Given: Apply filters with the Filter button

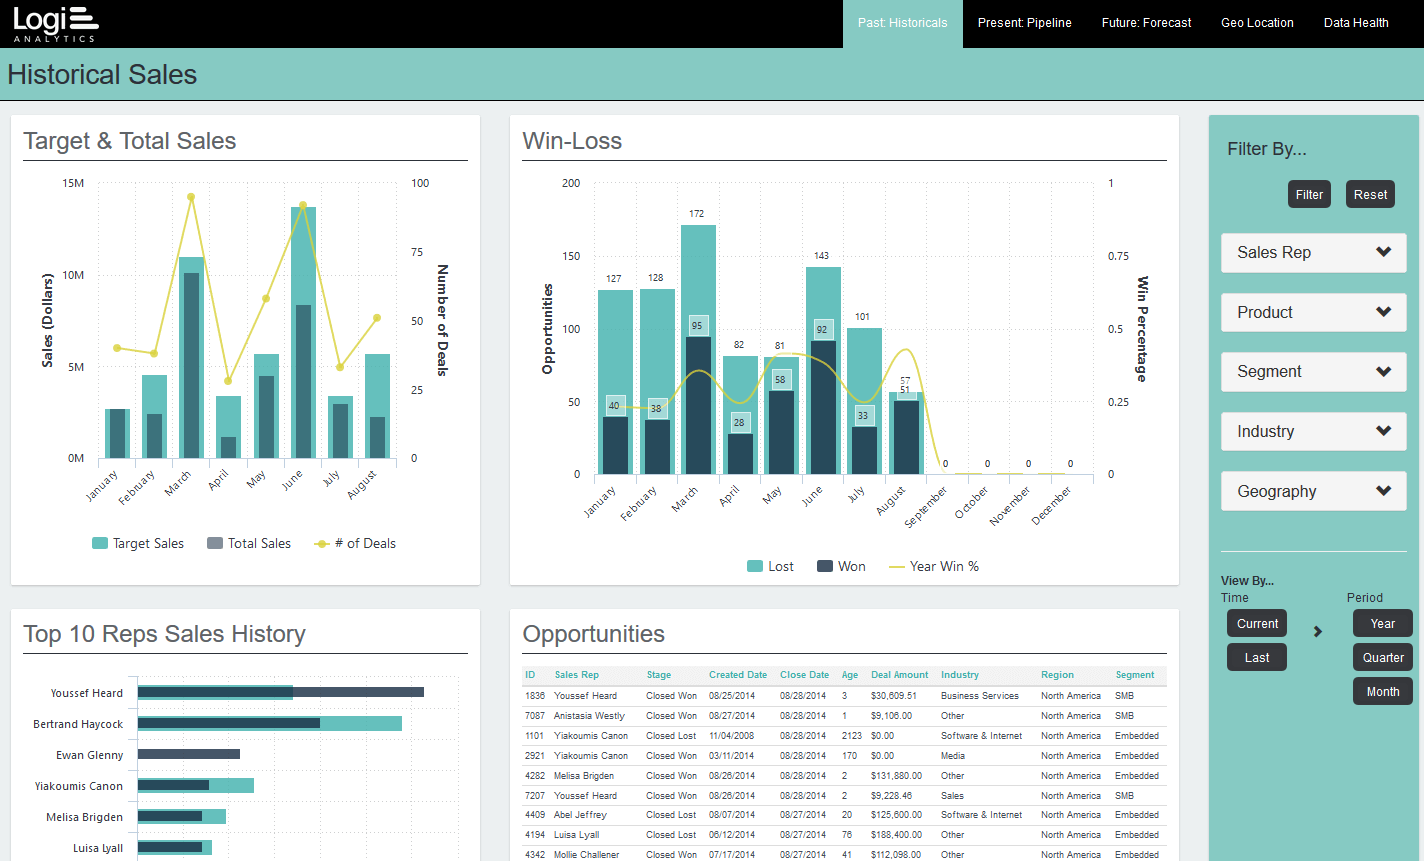Looking at the screenshot, I should 1309,195.
